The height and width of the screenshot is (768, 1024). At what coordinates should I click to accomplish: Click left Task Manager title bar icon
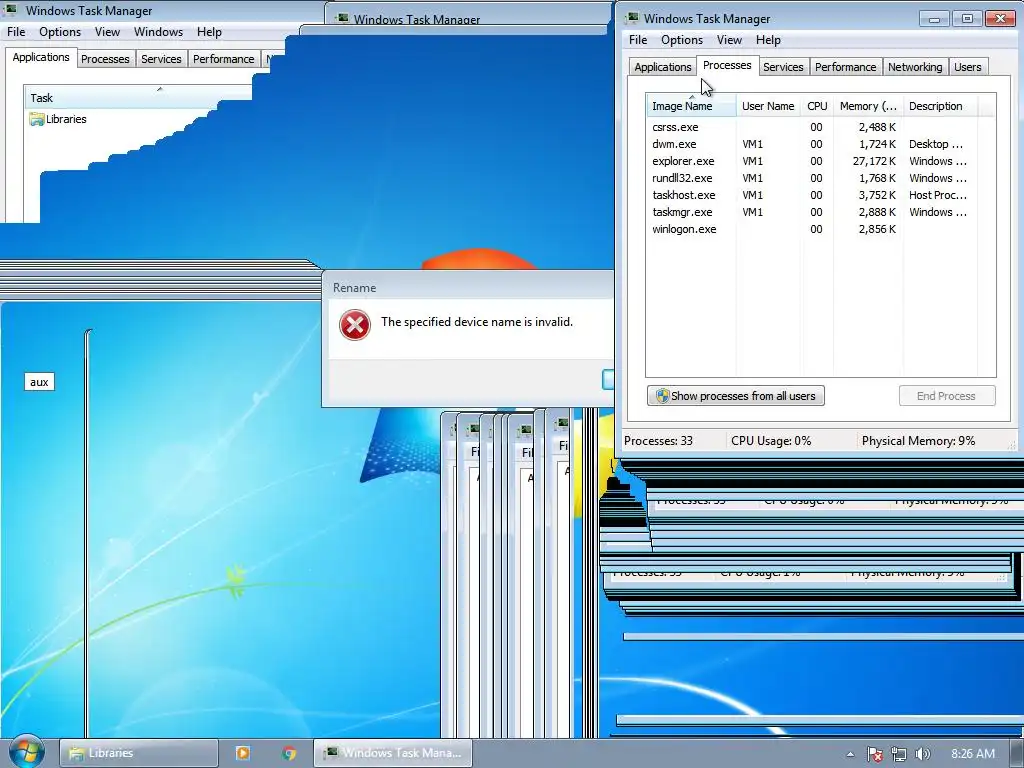click(x=10, y=10)
